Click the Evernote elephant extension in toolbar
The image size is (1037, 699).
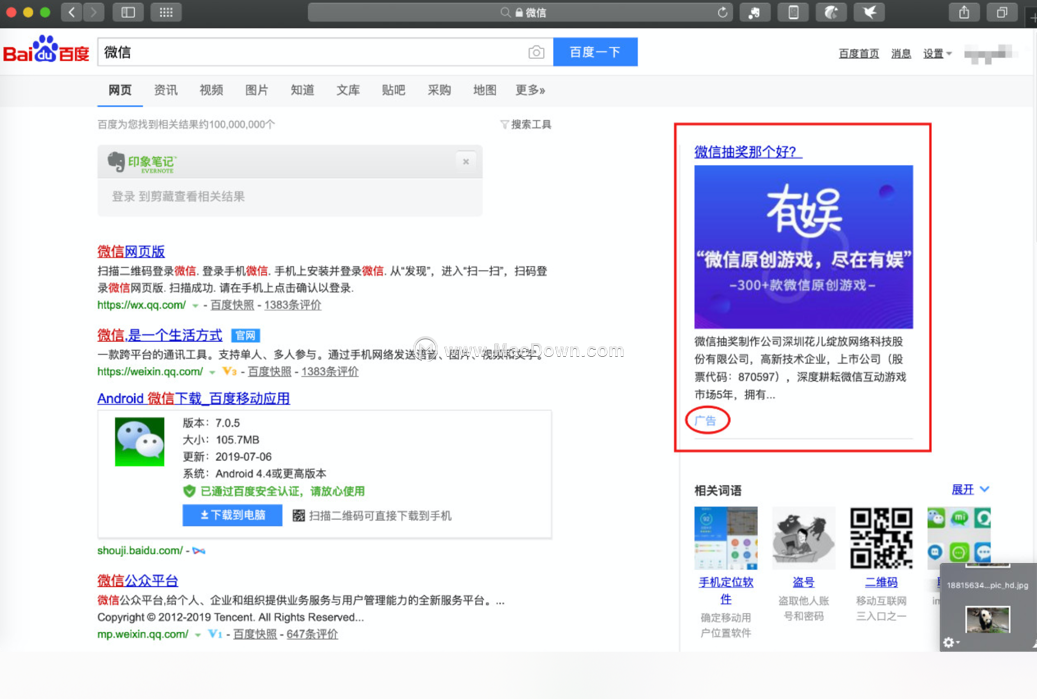pos(754,12)
